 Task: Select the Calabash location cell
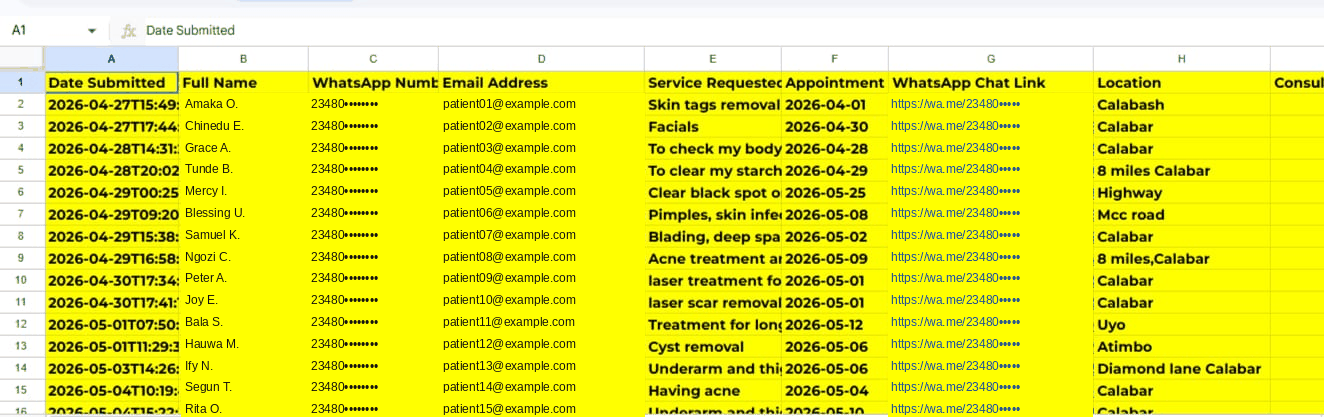click(x=1182, y=104)
